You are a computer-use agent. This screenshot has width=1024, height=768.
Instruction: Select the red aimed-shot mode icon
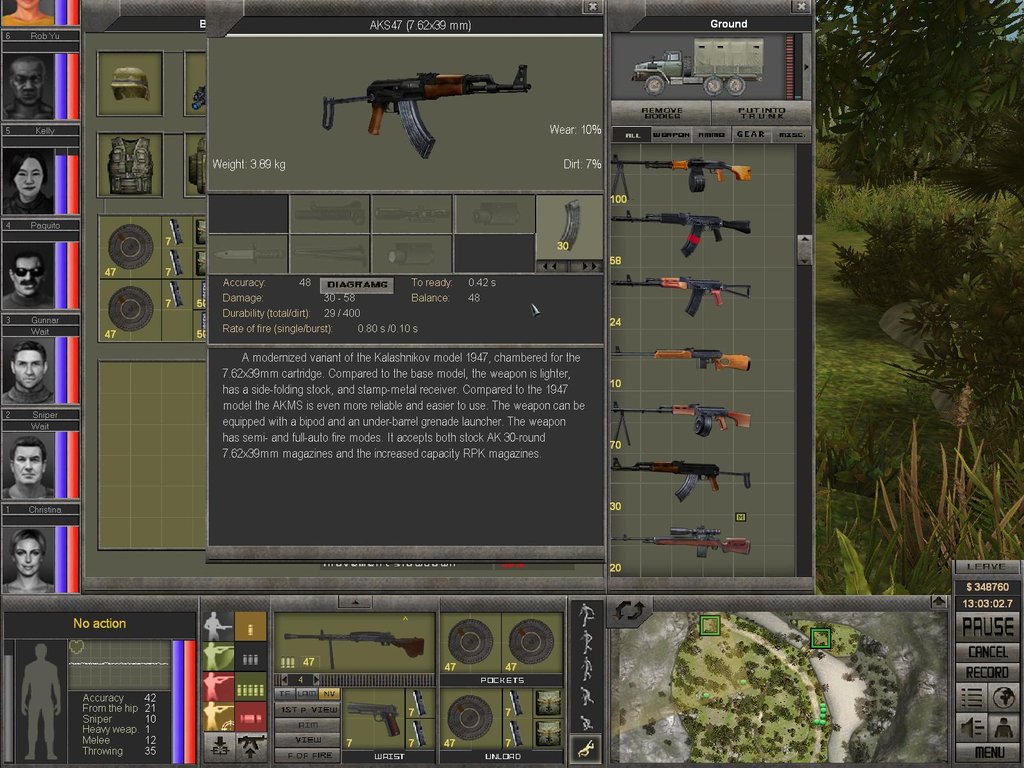[x=218, y=687]
